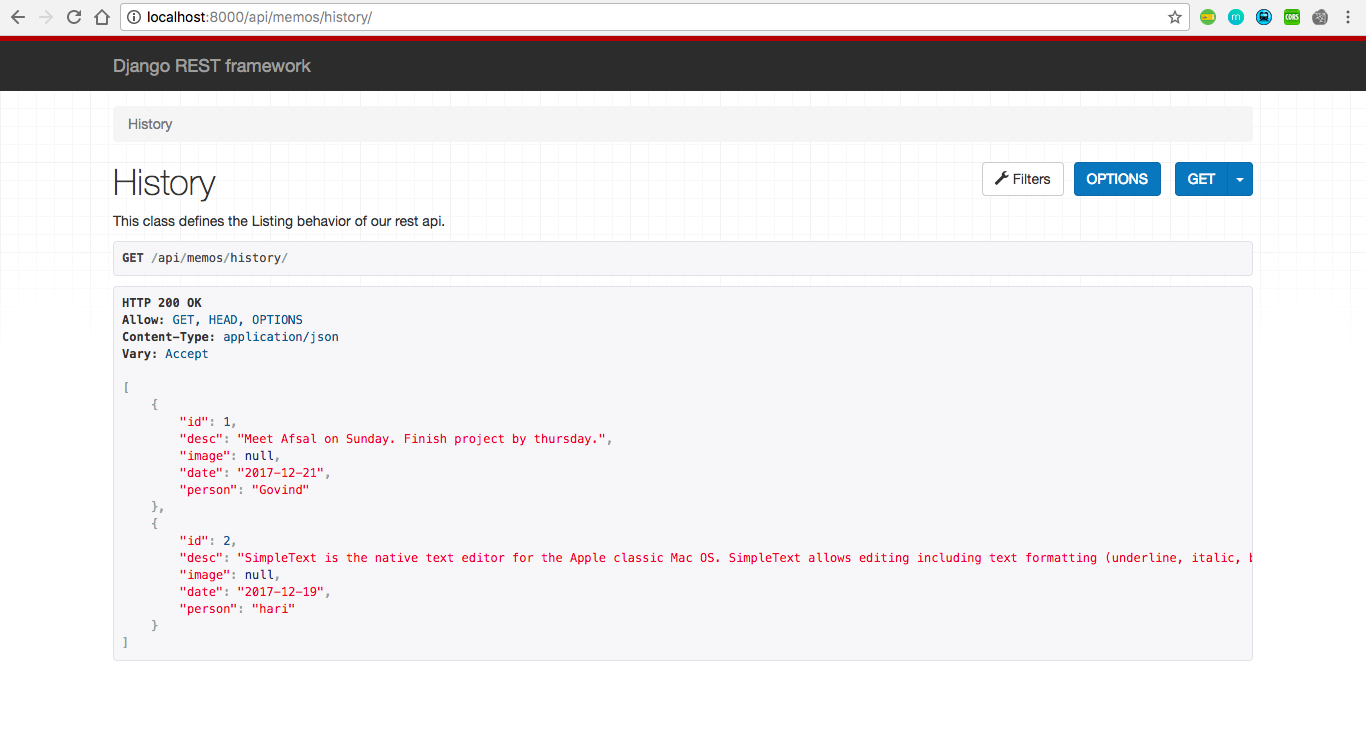The image size is (1366, 730).
Task: Click the class description sentence
Action: 279,221
